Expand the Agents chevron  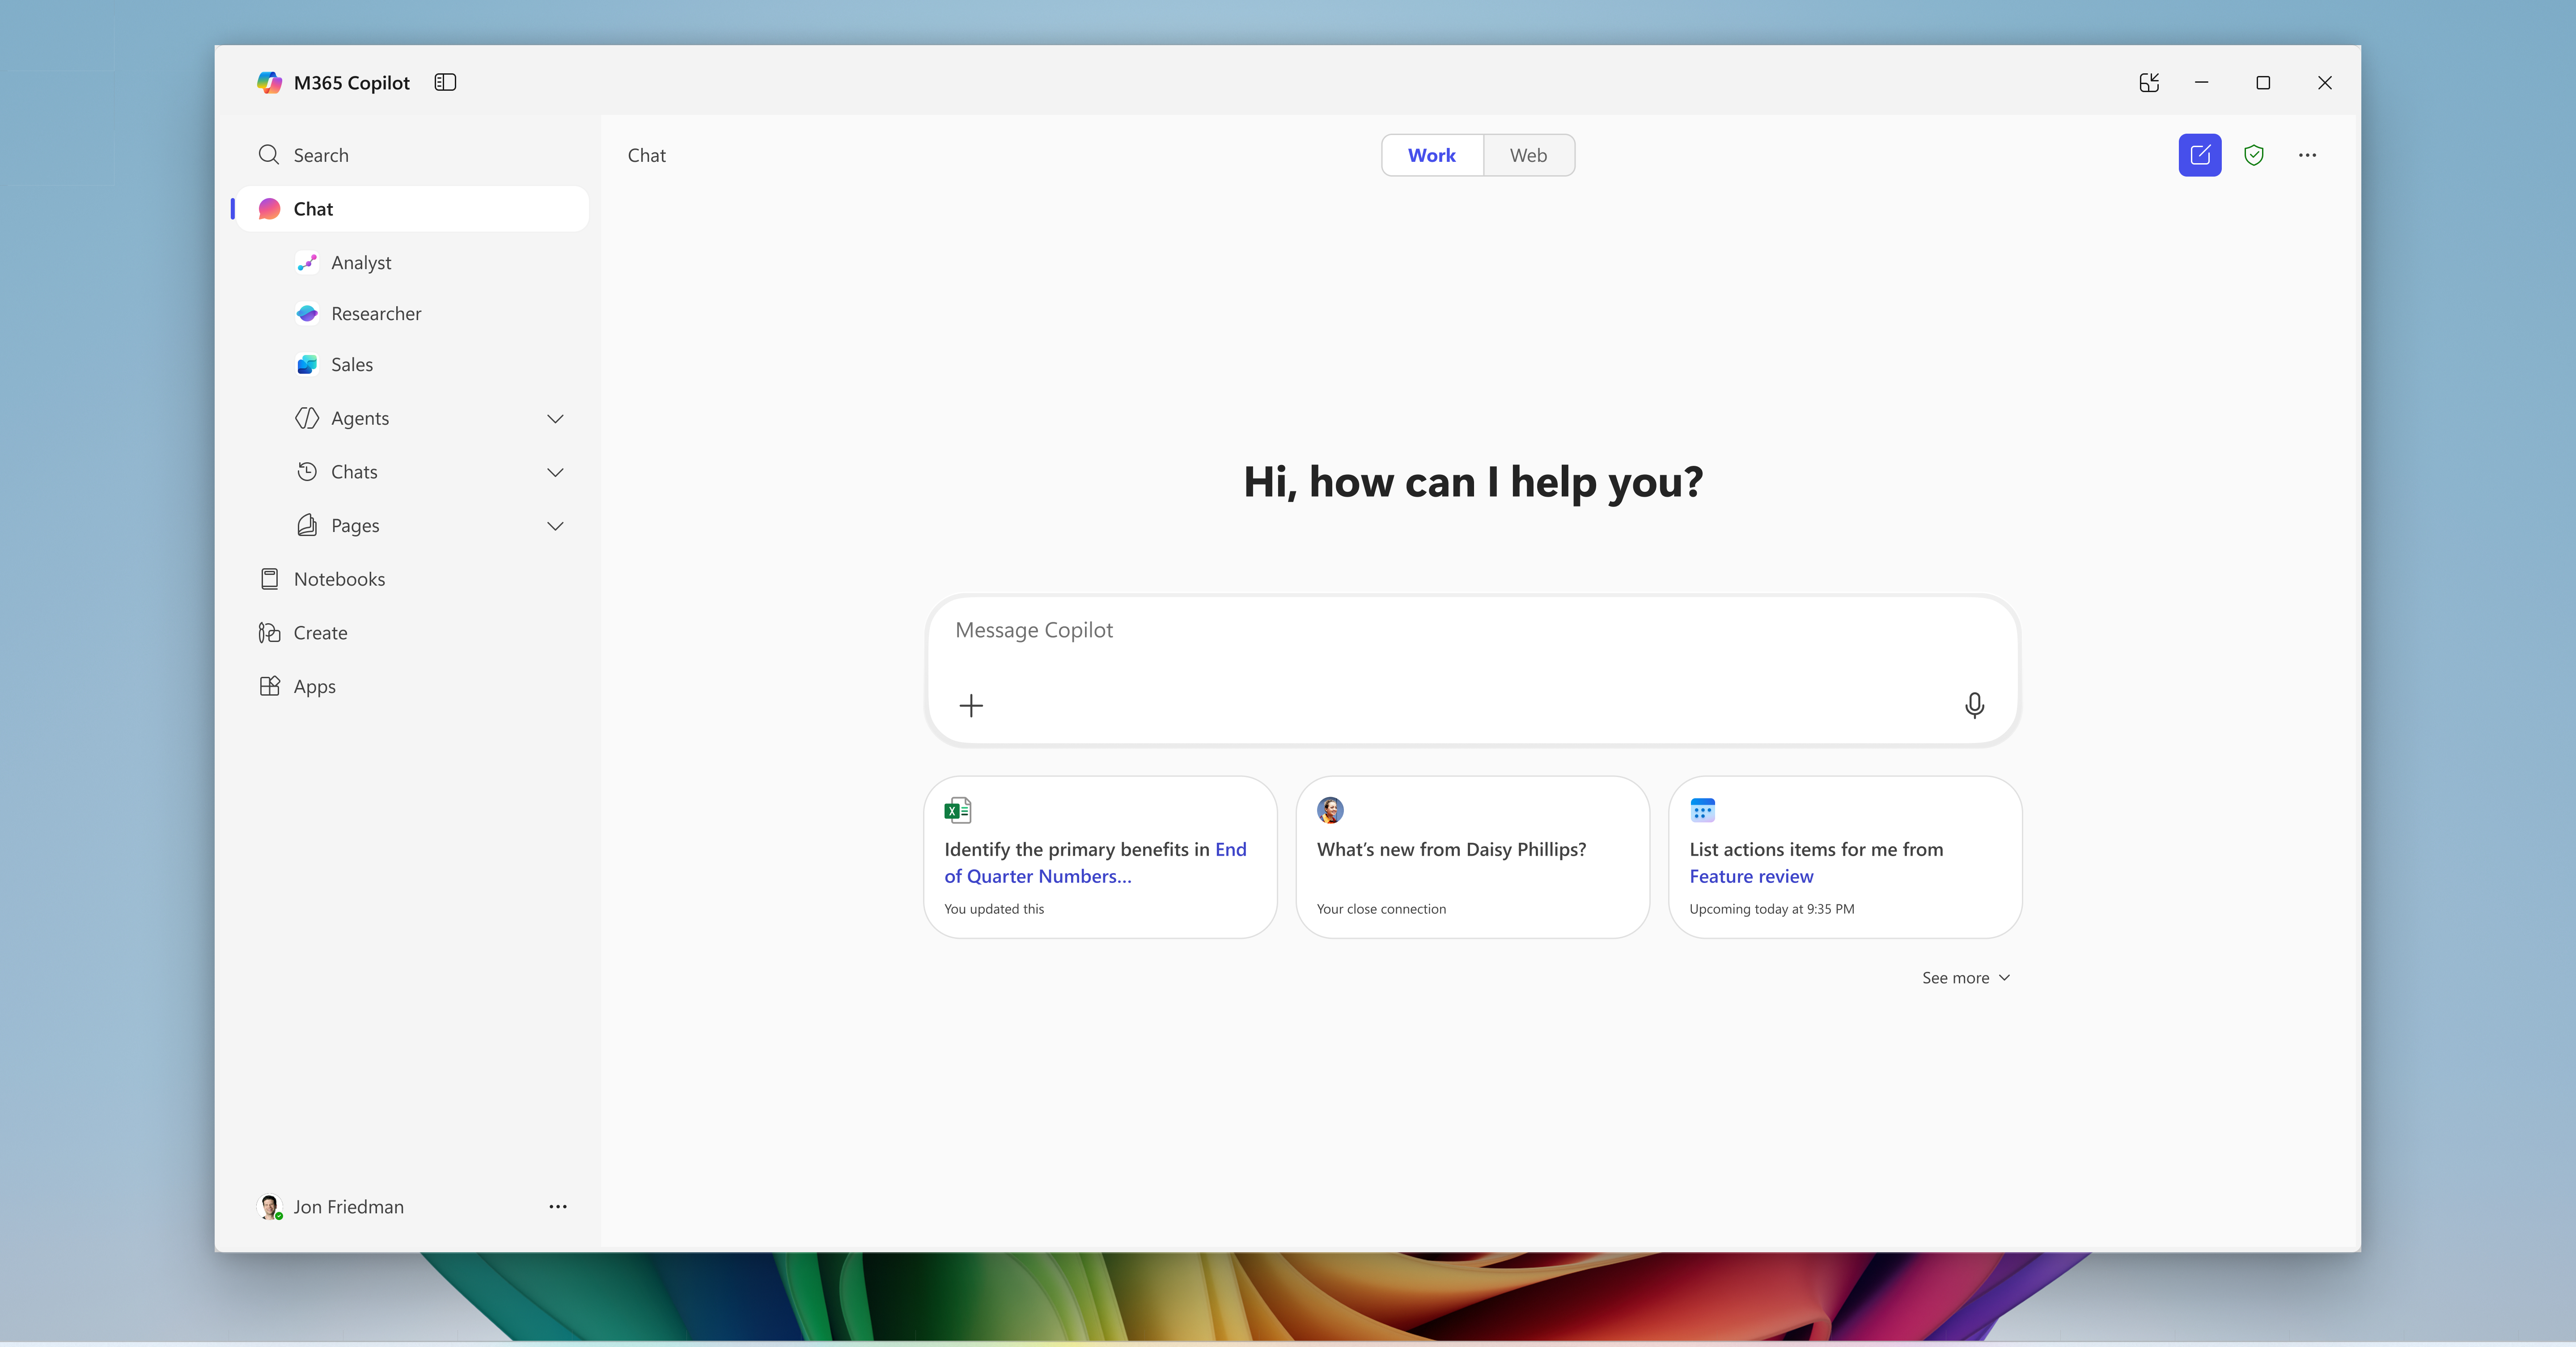click(555, 418)
